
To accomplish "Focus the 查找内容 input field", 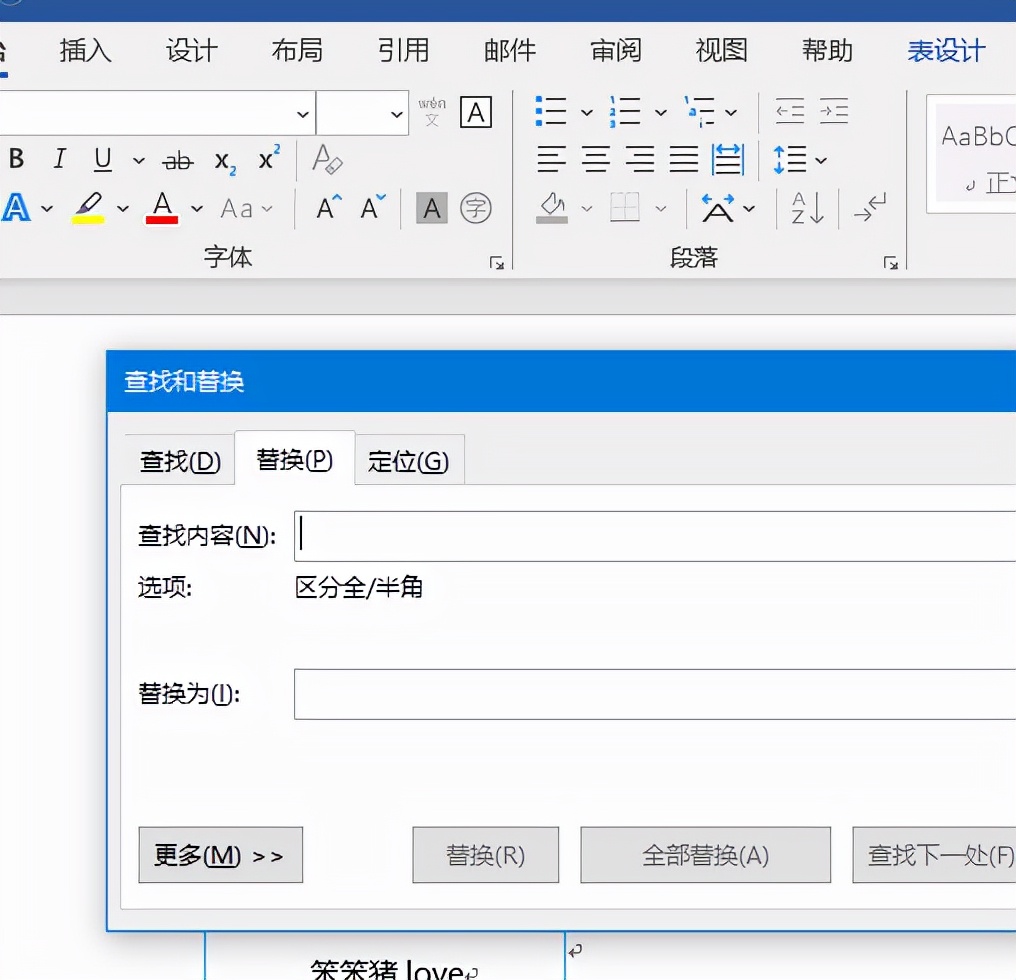I will point(655,536).
